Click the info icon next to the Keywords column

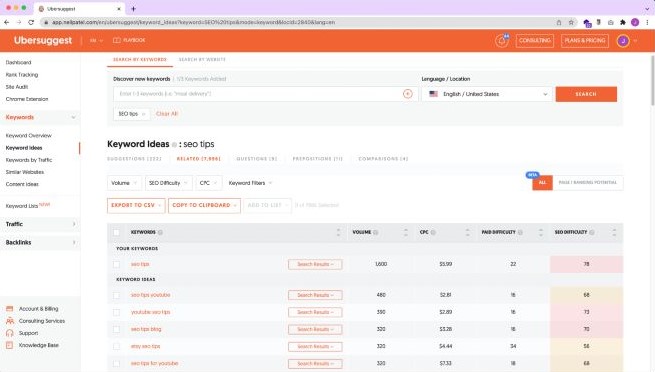tap(160, 232)
